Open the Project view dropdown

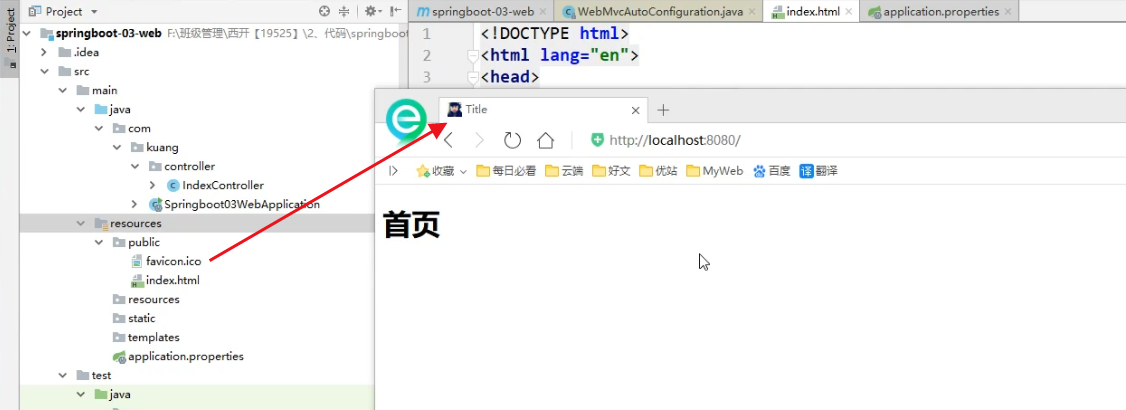(x=94, y=12)
